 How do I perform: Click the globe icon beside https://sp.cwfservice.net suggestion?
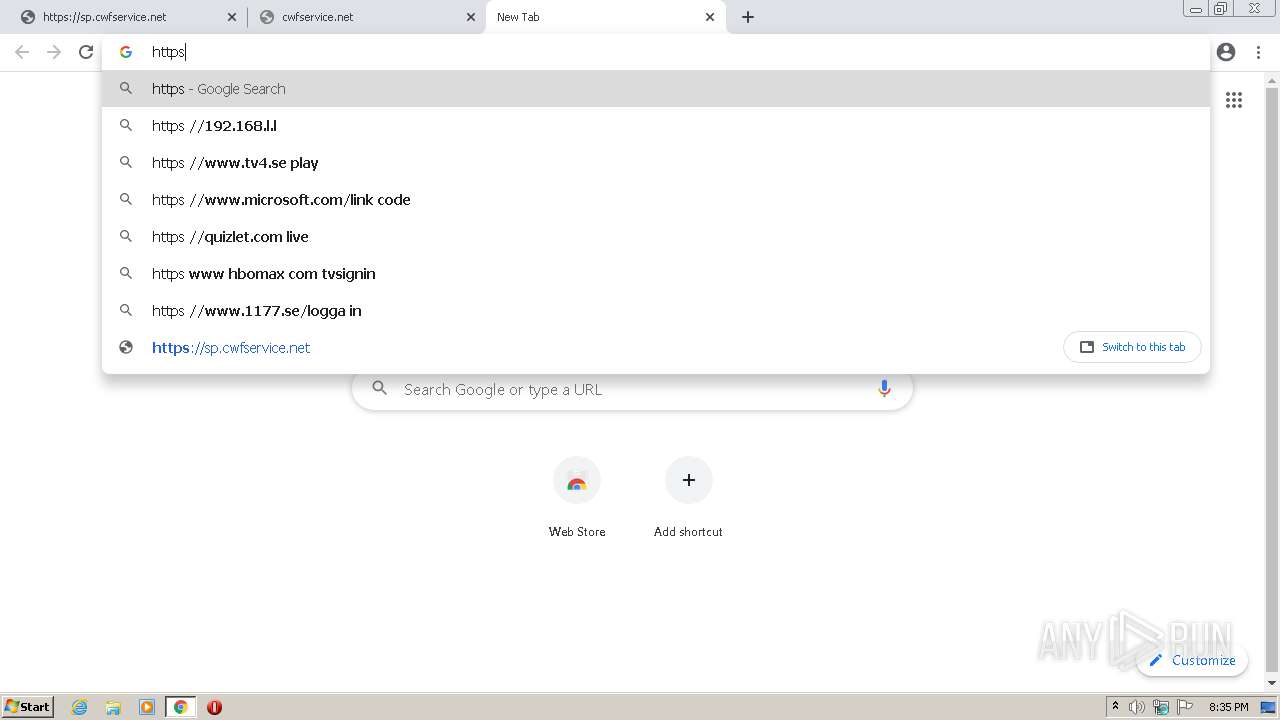[x=126, y=348]
